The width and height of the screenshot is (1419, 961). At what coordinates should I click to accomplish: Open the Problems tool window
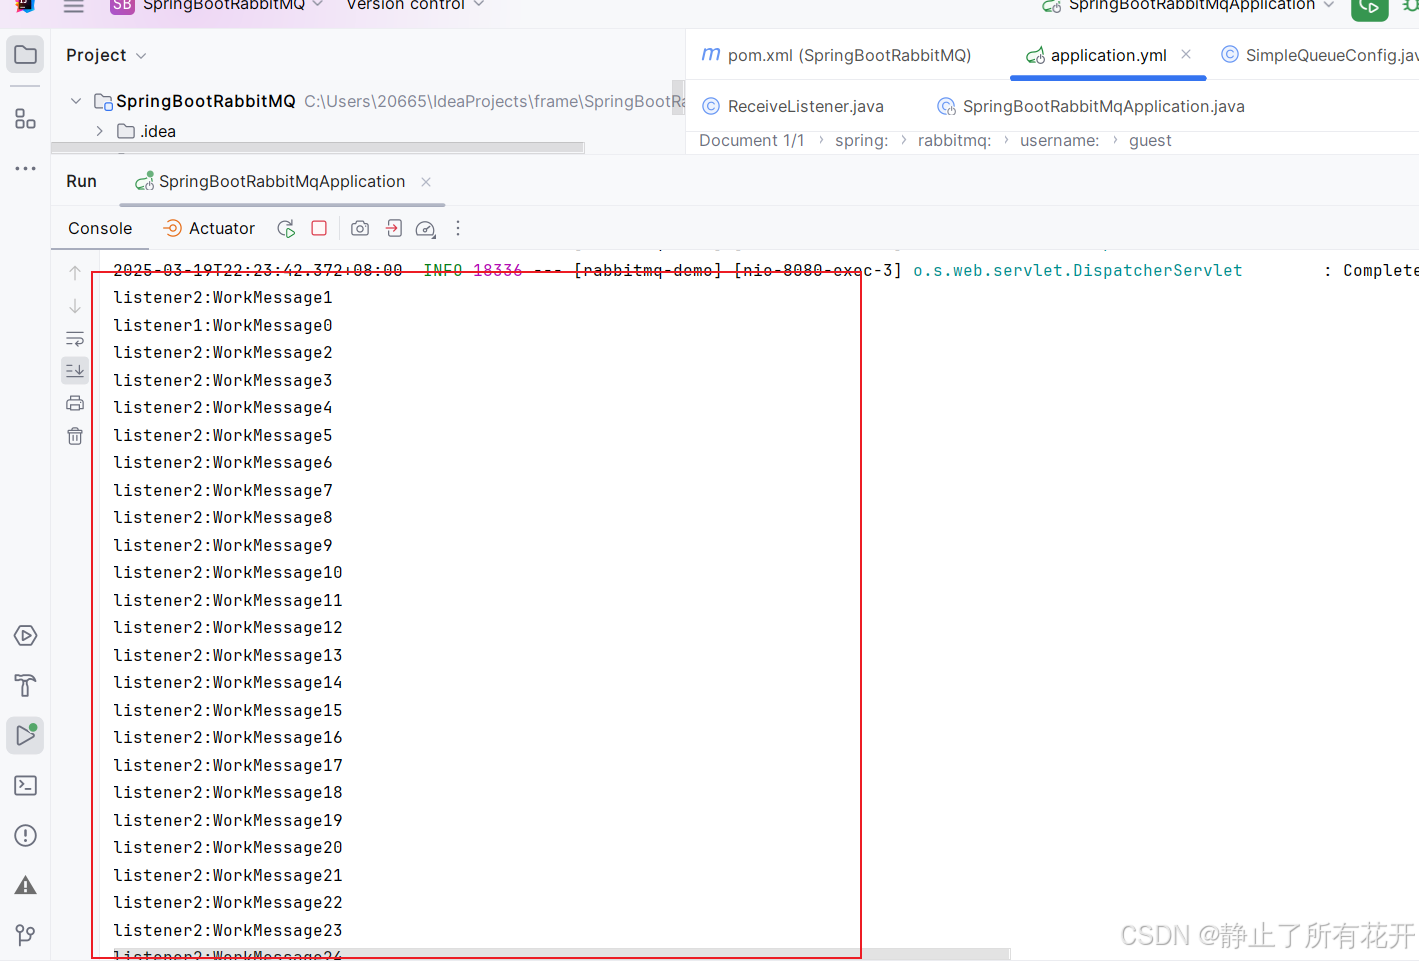click(25, 835)
